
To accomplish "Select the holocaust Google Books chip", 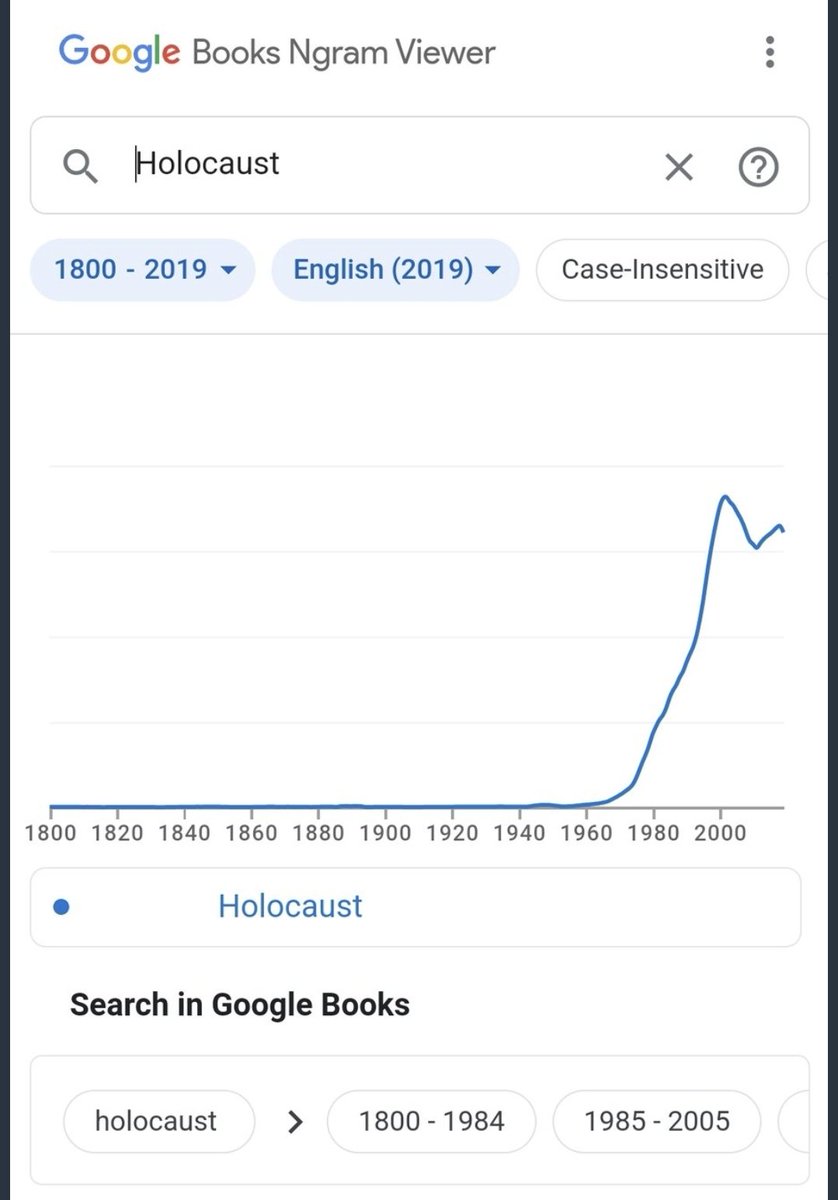I will (x=156, y=1121).
